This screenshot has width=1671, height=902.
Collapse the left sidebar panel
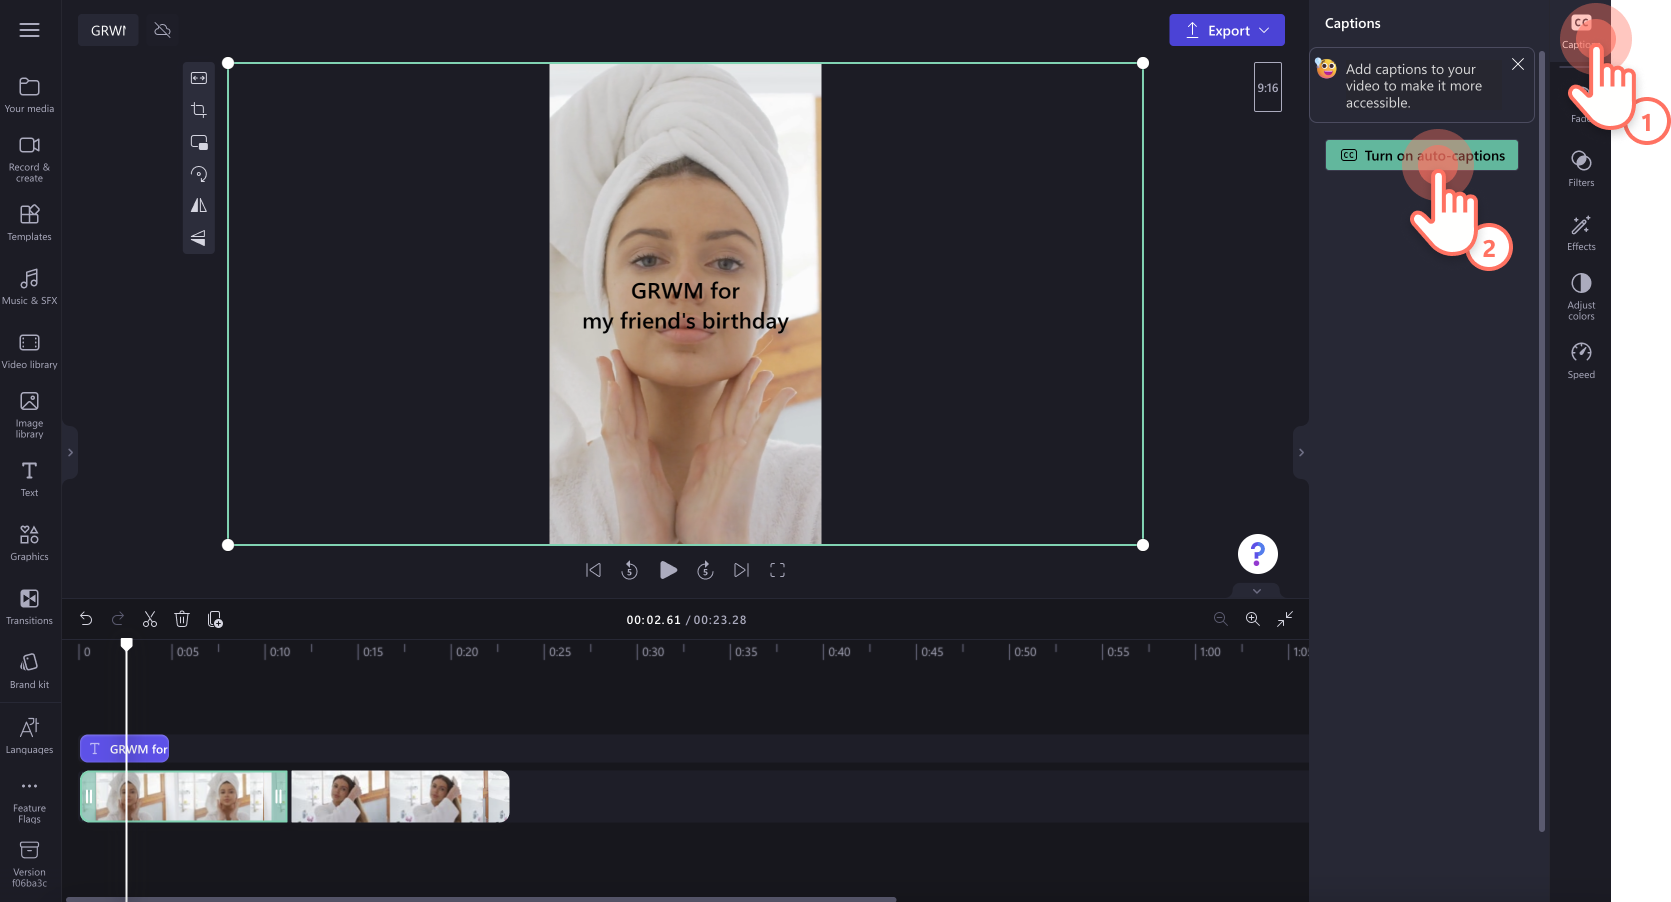(x=70, y=453)
